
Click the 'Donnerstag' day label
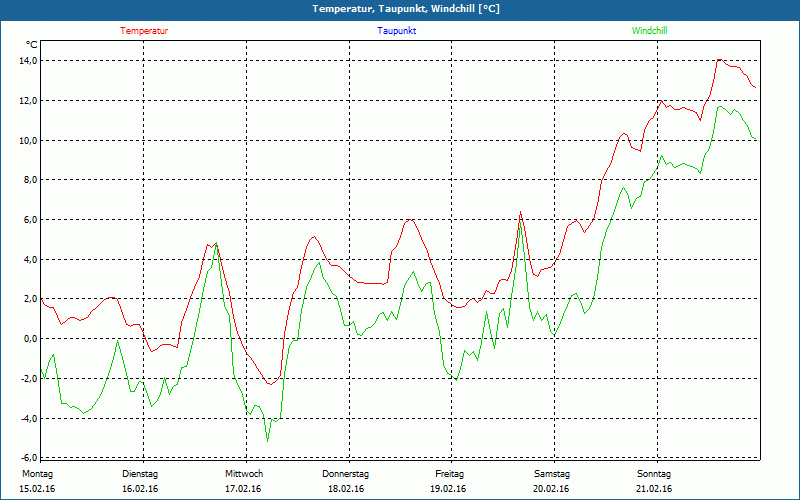pos(345,474)
